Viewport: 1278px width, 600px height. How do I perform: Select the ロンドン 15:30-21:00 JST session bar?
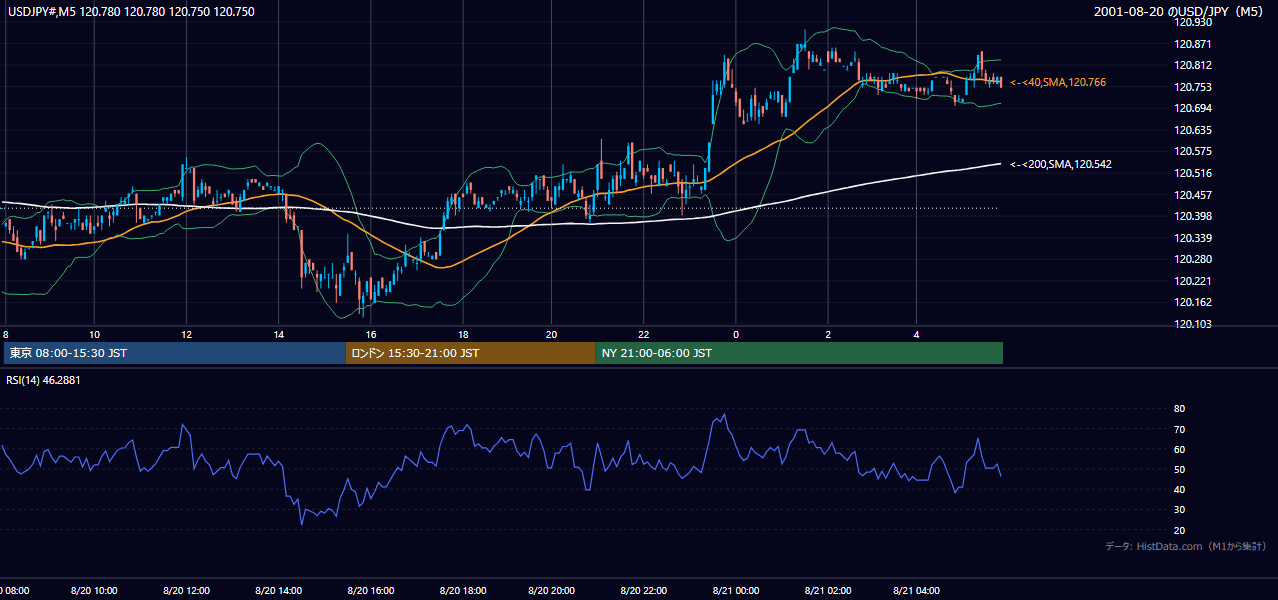tap(470, 353)
